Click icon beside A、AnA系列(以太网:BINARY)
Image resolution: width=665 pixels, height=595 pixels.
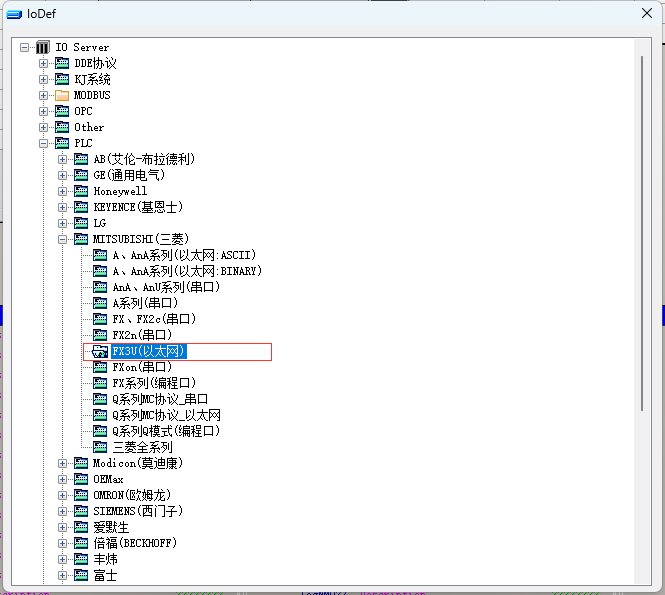pos(100,271)
